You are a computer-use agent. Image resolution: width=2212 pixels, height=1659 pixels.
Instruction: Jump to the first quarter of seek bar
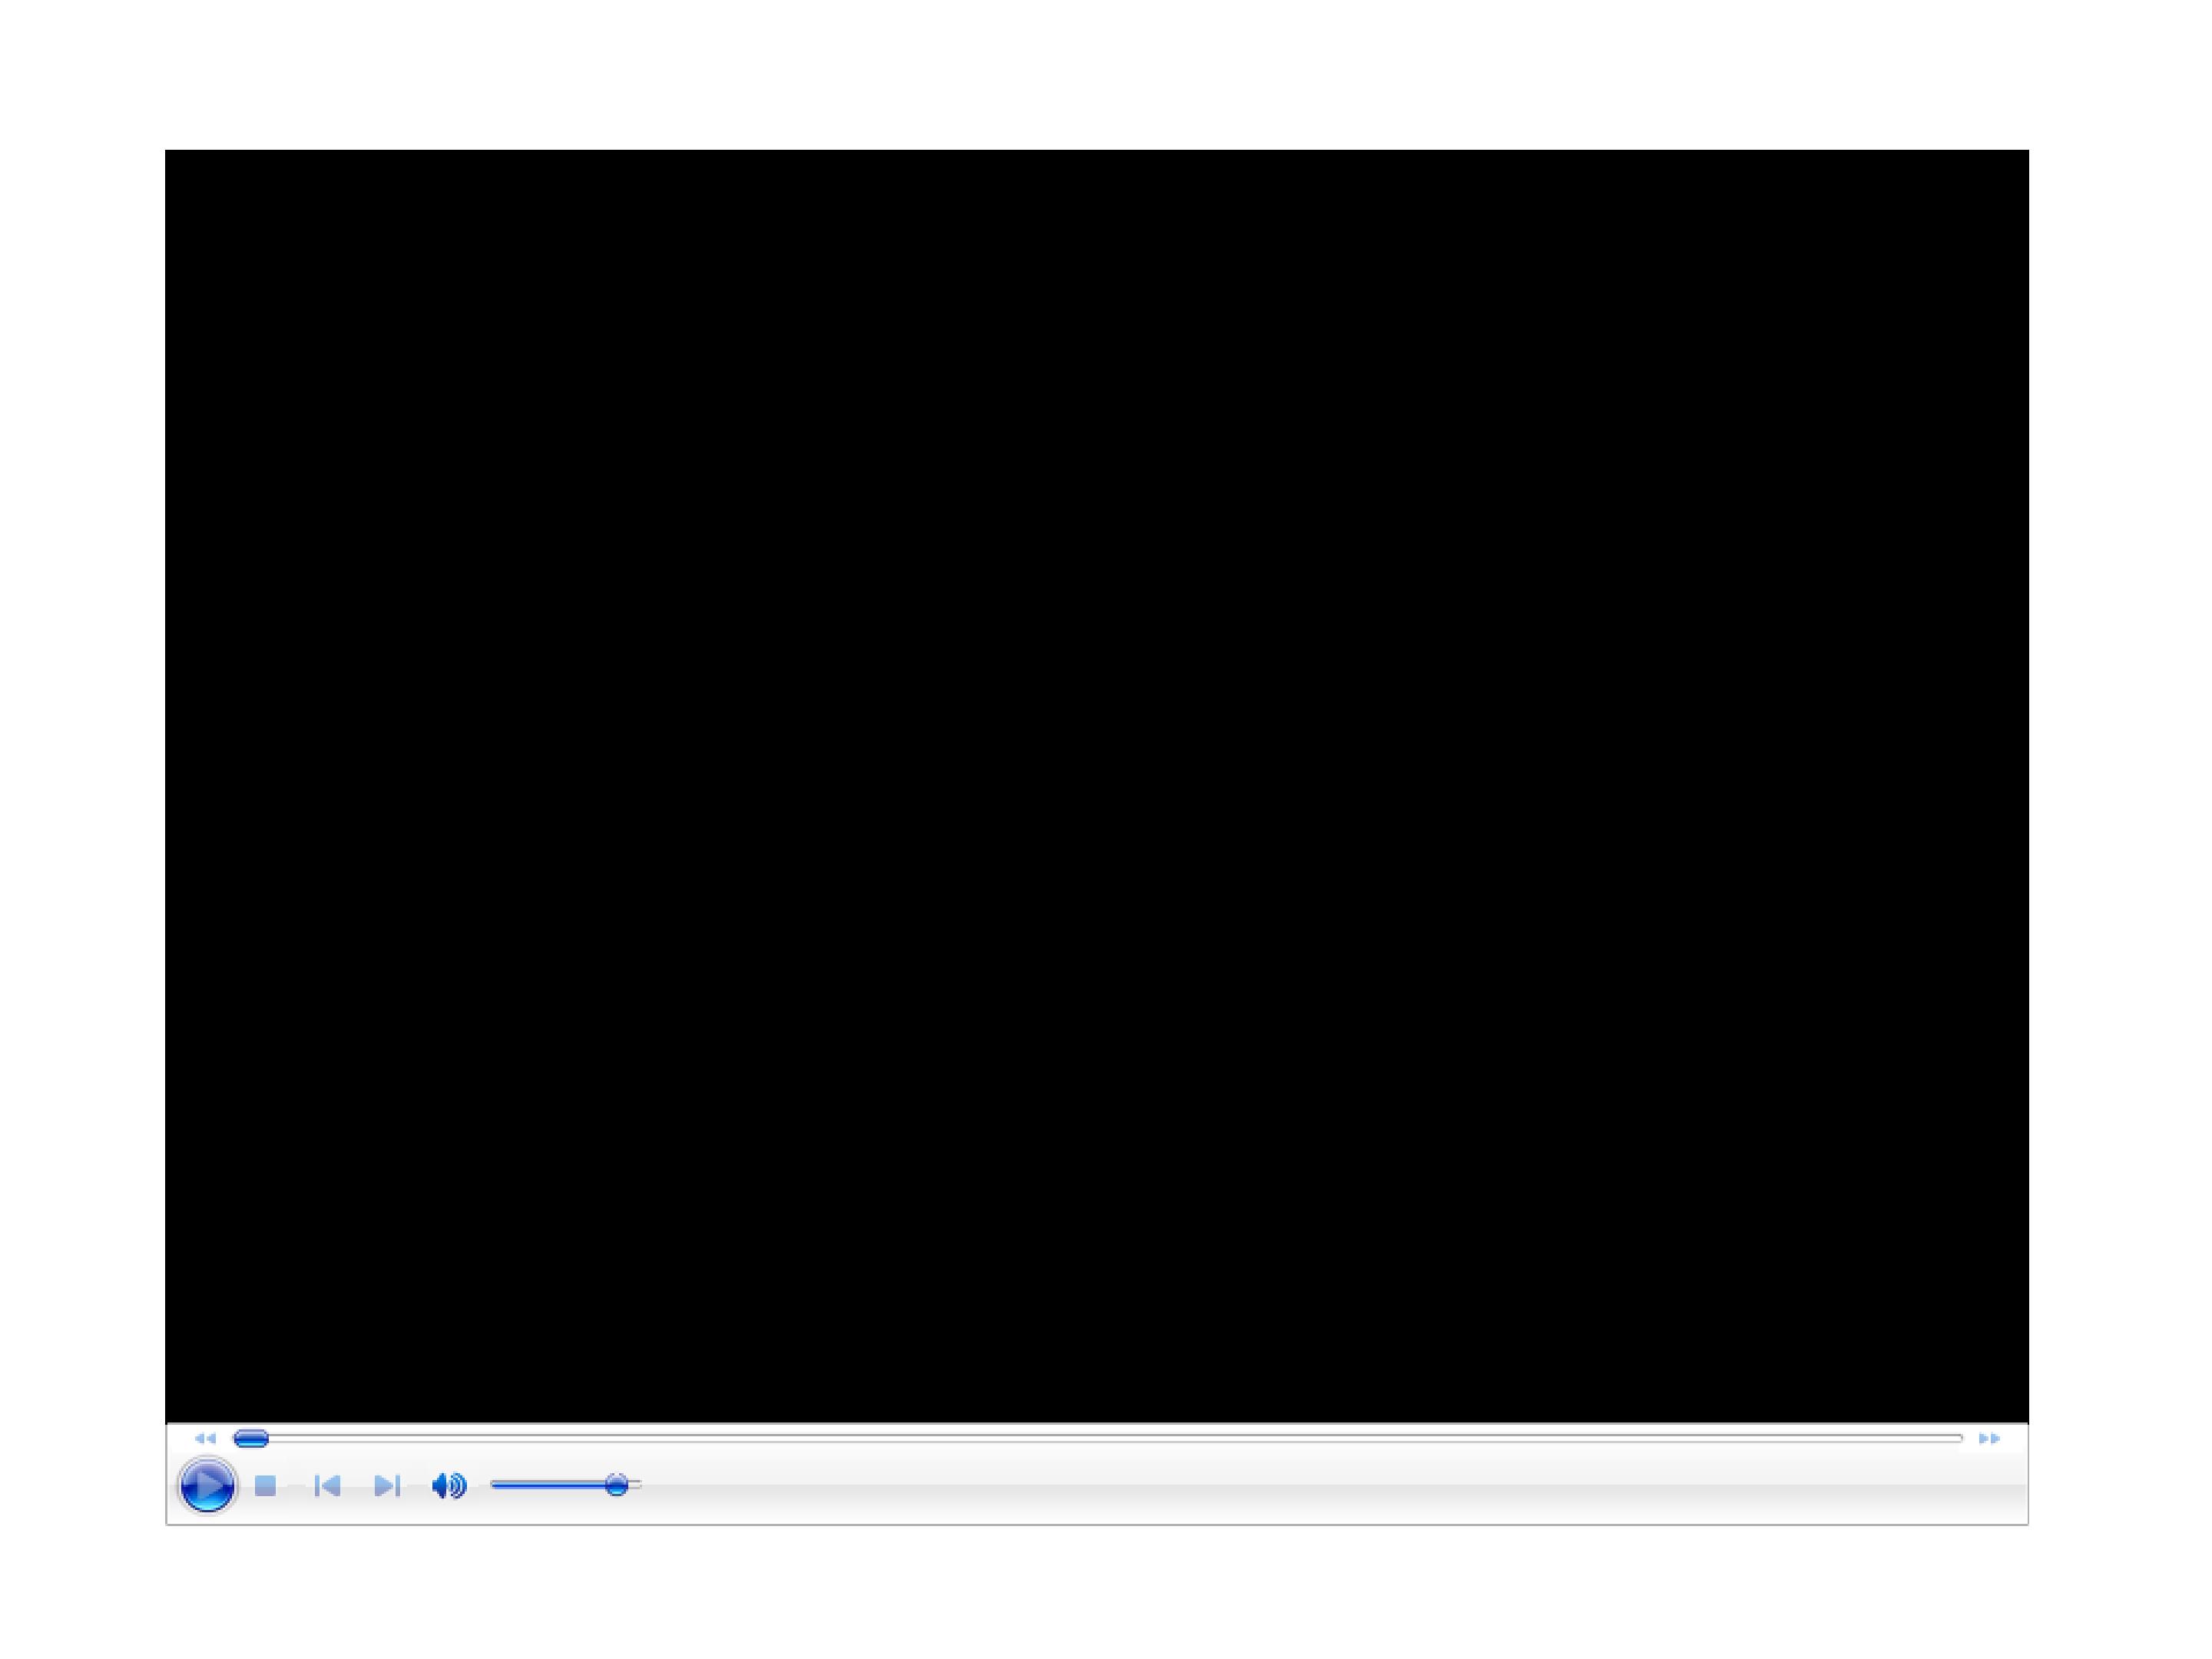666,1438
